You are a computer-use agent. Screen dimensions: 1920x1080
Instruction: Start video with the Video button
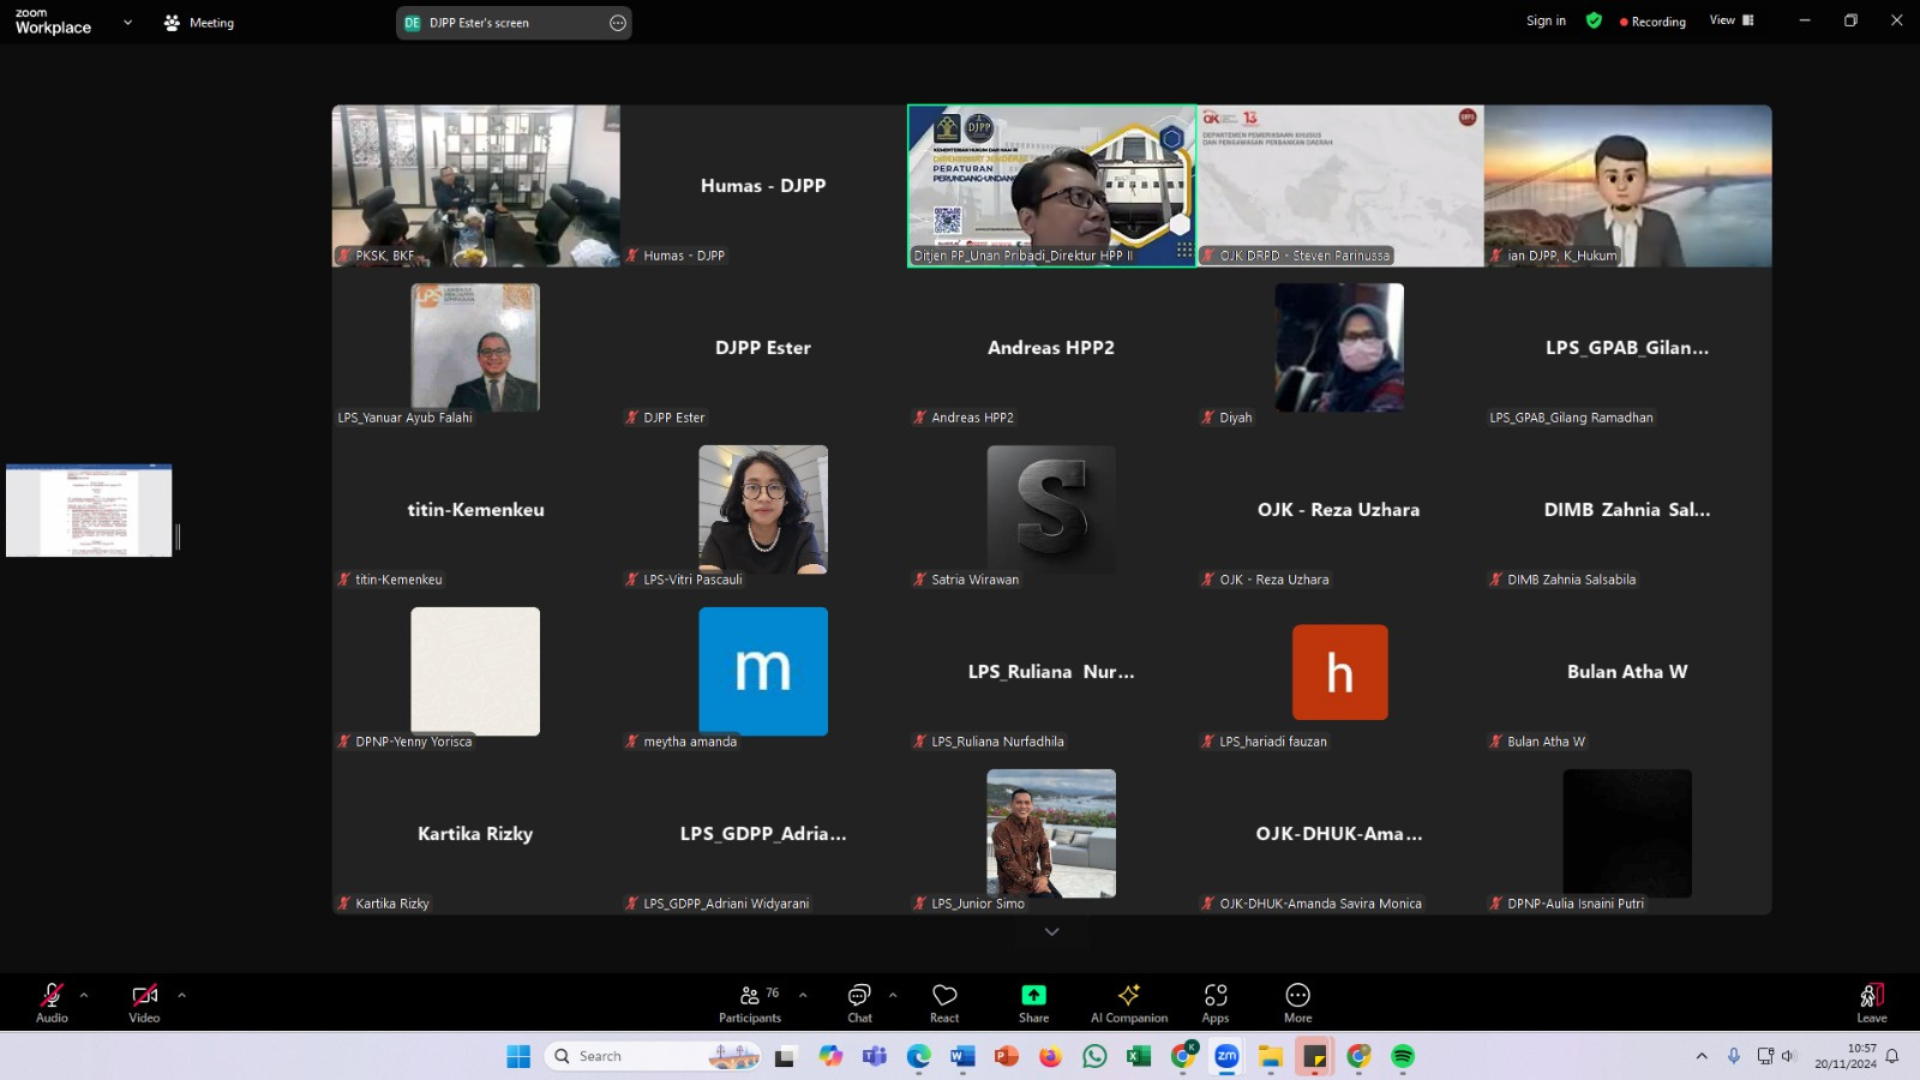(144, 1003)
